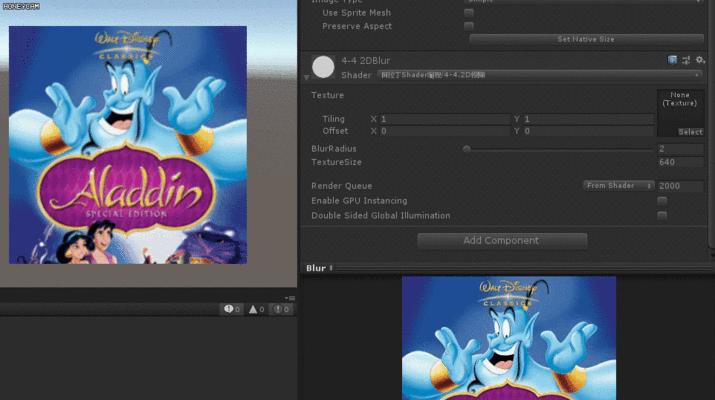The image size is (715, 400).
Task: Click the 4-4 2DBlur material sphere preview
Action: 323,67
